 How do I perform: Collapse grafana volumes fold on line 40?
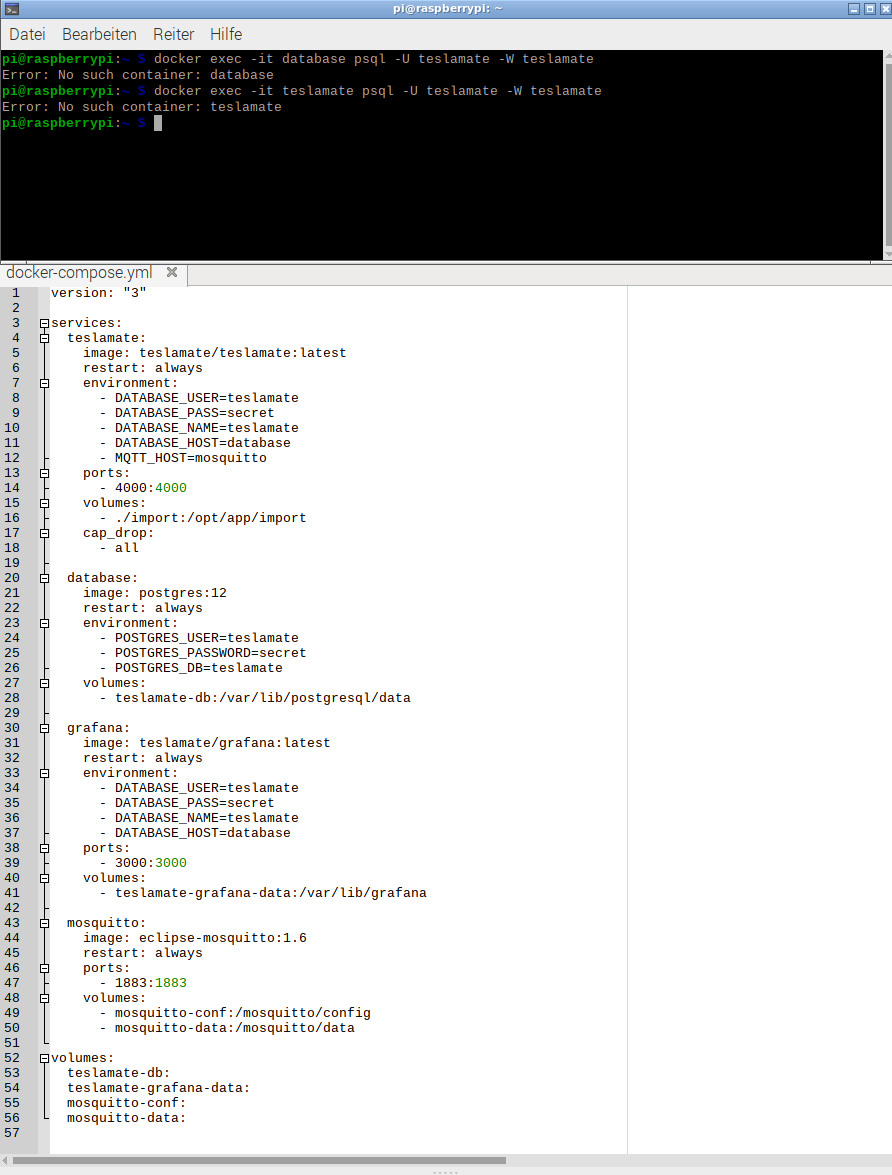[44, 878]
